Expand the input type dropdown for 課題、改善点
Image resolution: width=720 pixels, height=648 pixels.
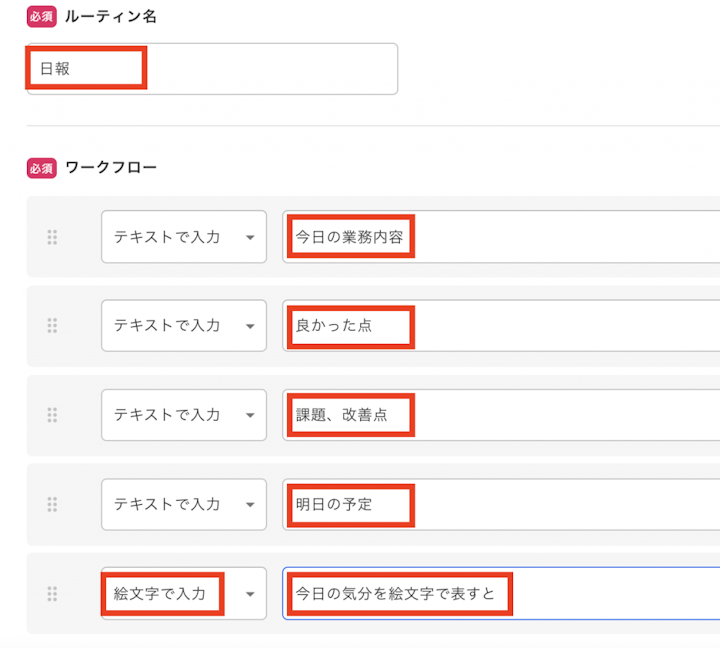click(x=184, y=415)
